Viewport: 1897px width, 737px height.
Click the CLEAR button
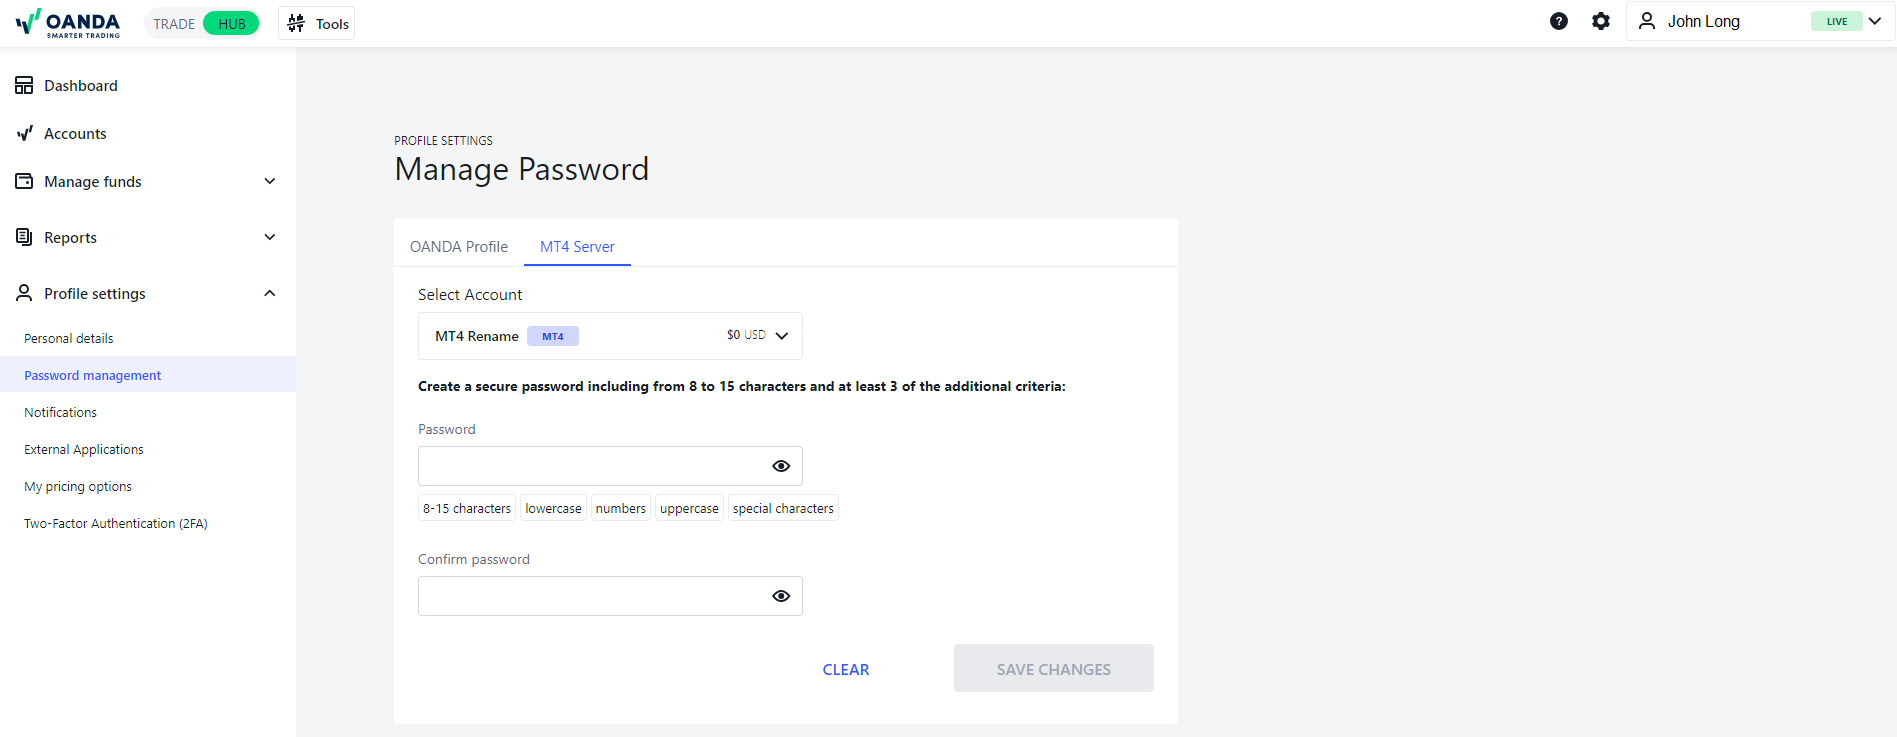click(x=846, y=670)
